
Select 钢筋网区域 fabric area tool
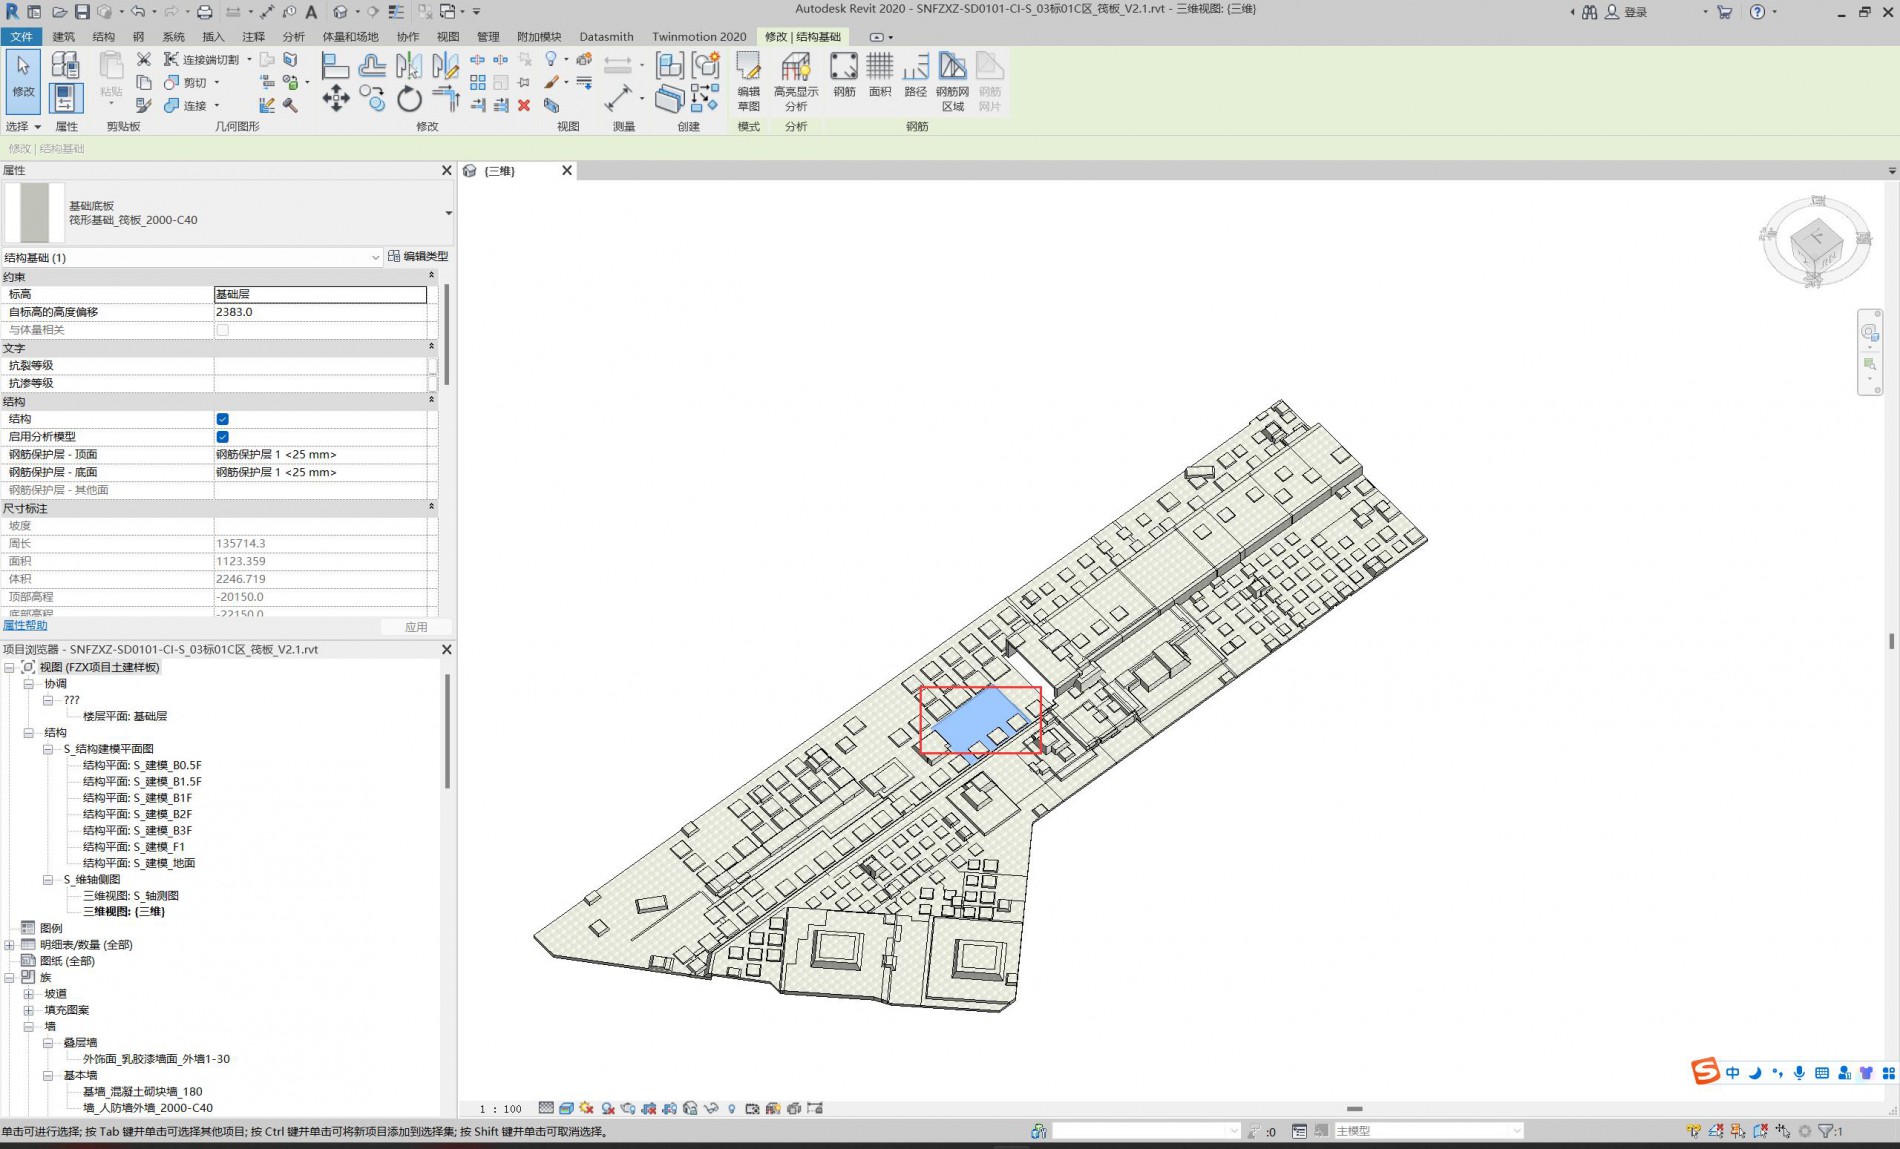(x=952, y=81)
